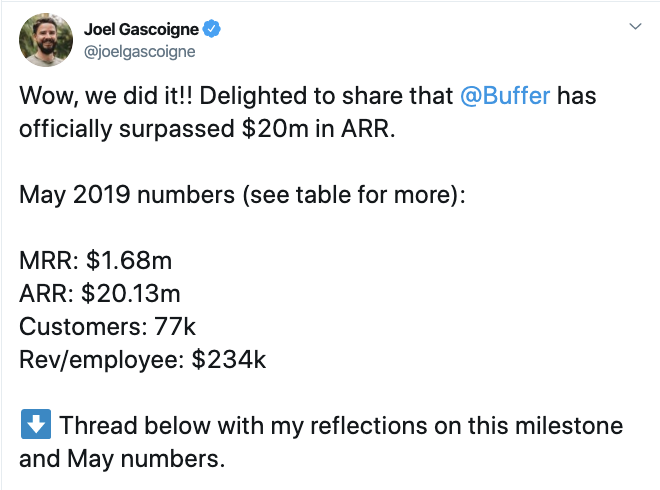Click the "and May numbers." closing line
The image size is (660, 490).
point(122,459)
